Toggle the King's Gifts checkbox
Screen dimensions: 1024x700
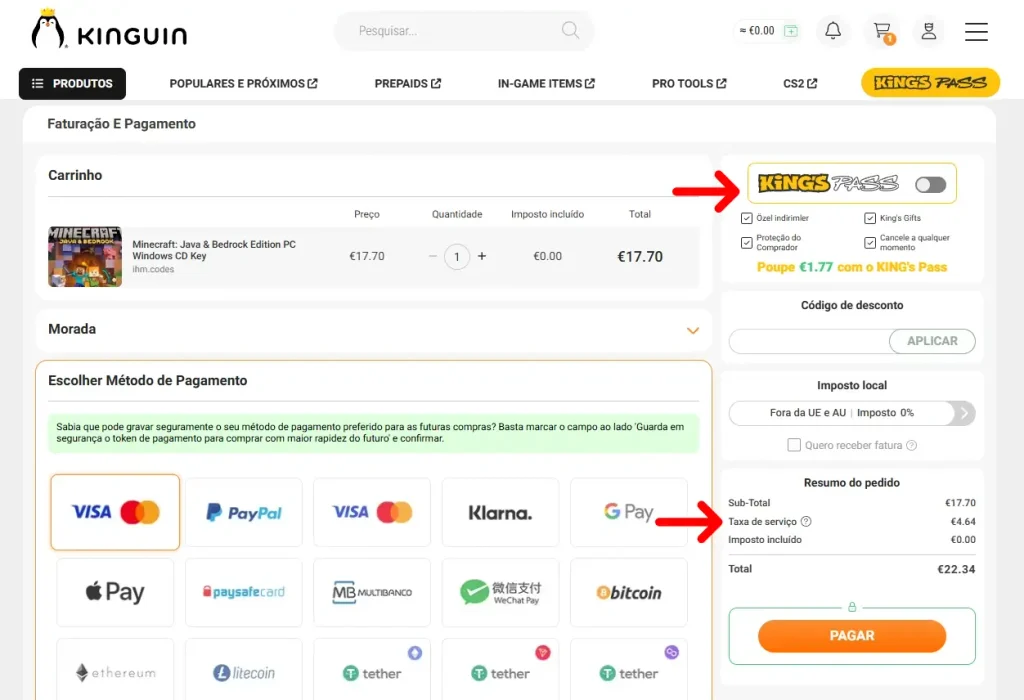click(870, 218)
